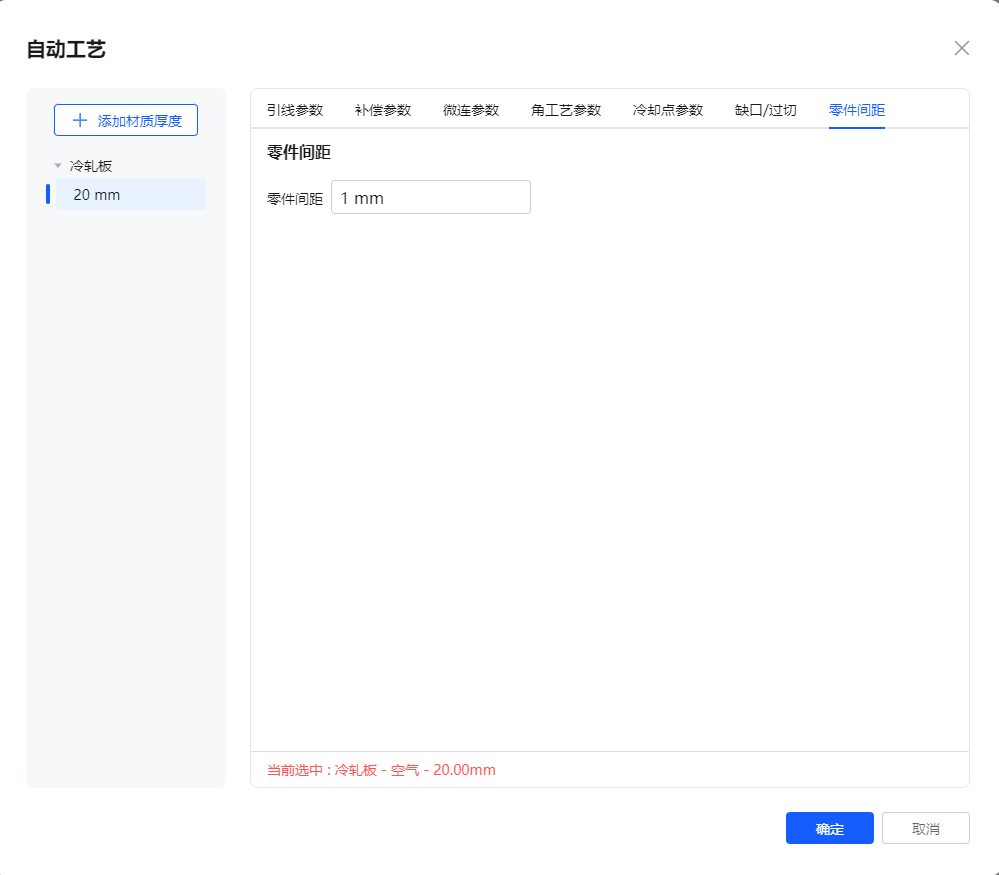Open the 补偿参数 tab

(383, 110)
